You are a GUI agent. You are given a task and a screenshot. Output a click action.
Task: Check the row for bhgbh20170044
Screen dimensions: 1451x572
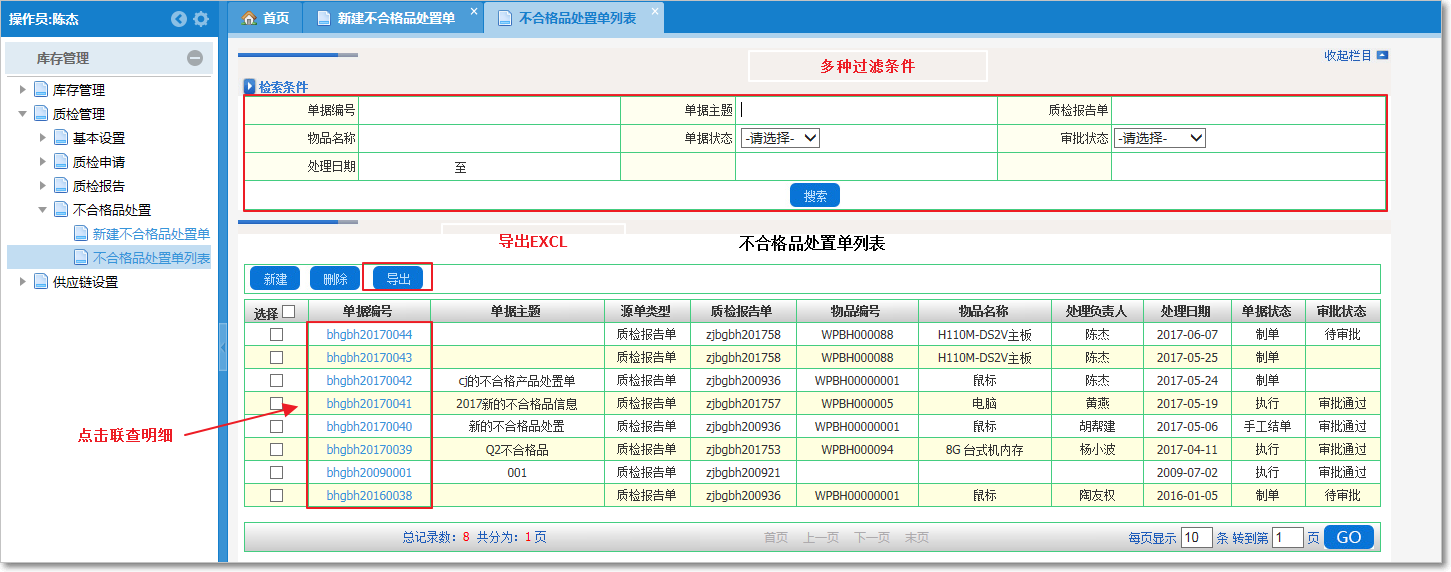pyautogui.click(x=276, y=335)
